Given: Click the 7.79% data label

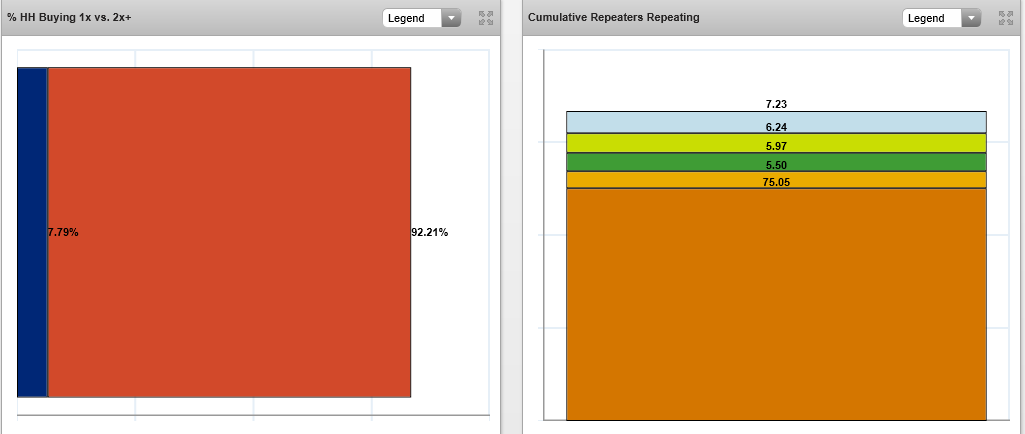Looking at the screenshot, I should pos(63,233).
